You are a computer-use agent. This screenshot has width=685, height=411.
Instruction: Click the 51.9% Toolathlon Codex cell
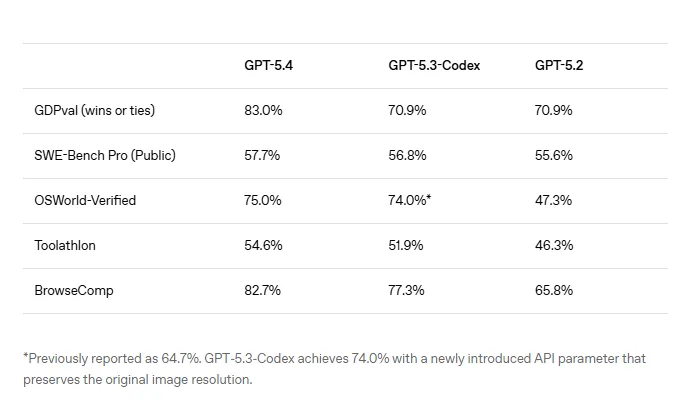406,245
